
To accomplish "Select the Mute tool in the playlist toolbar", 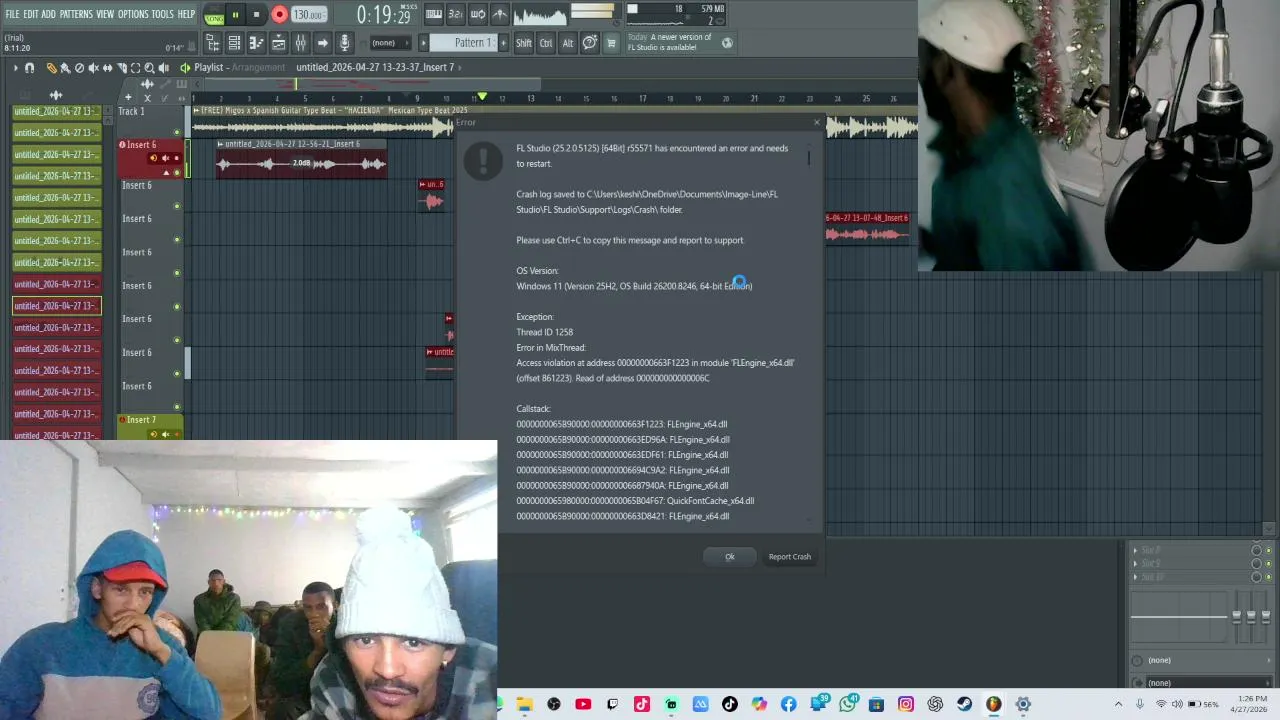I will pyautogui.click(x=93, y=68).
